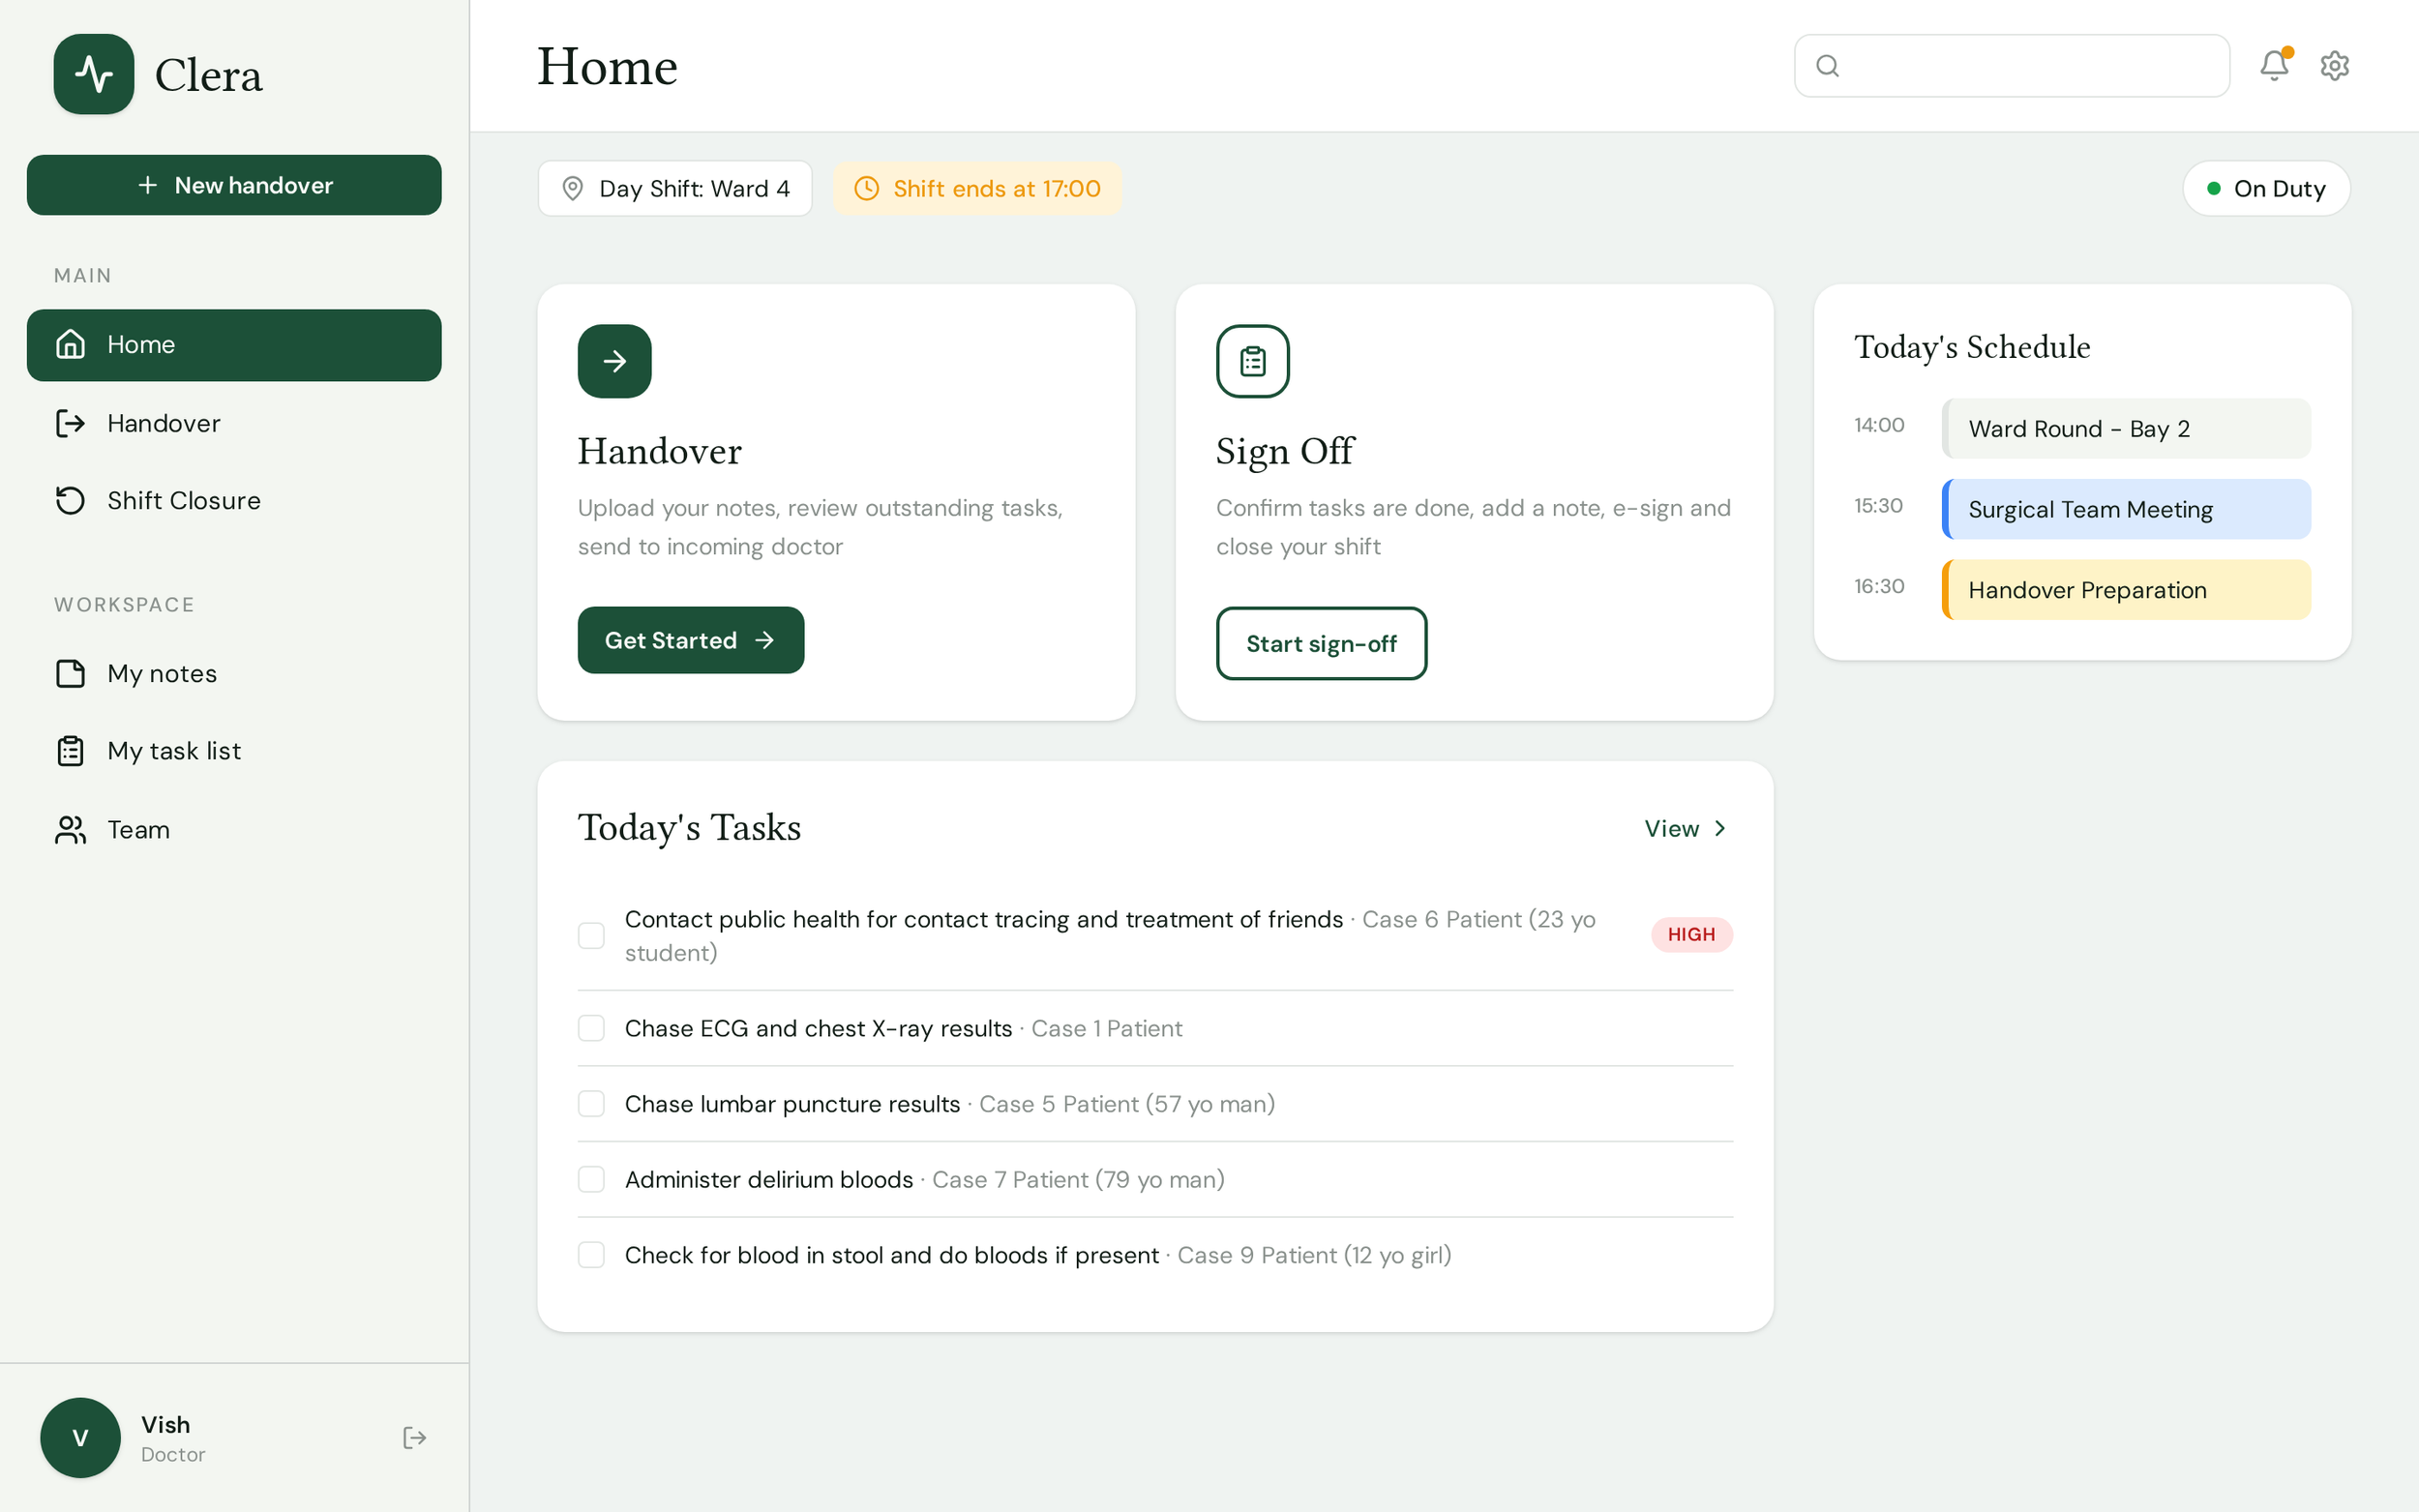Viewport: 2419px width, 1512px height.
Task: Go to the Handover menu item
Action: 234,423
